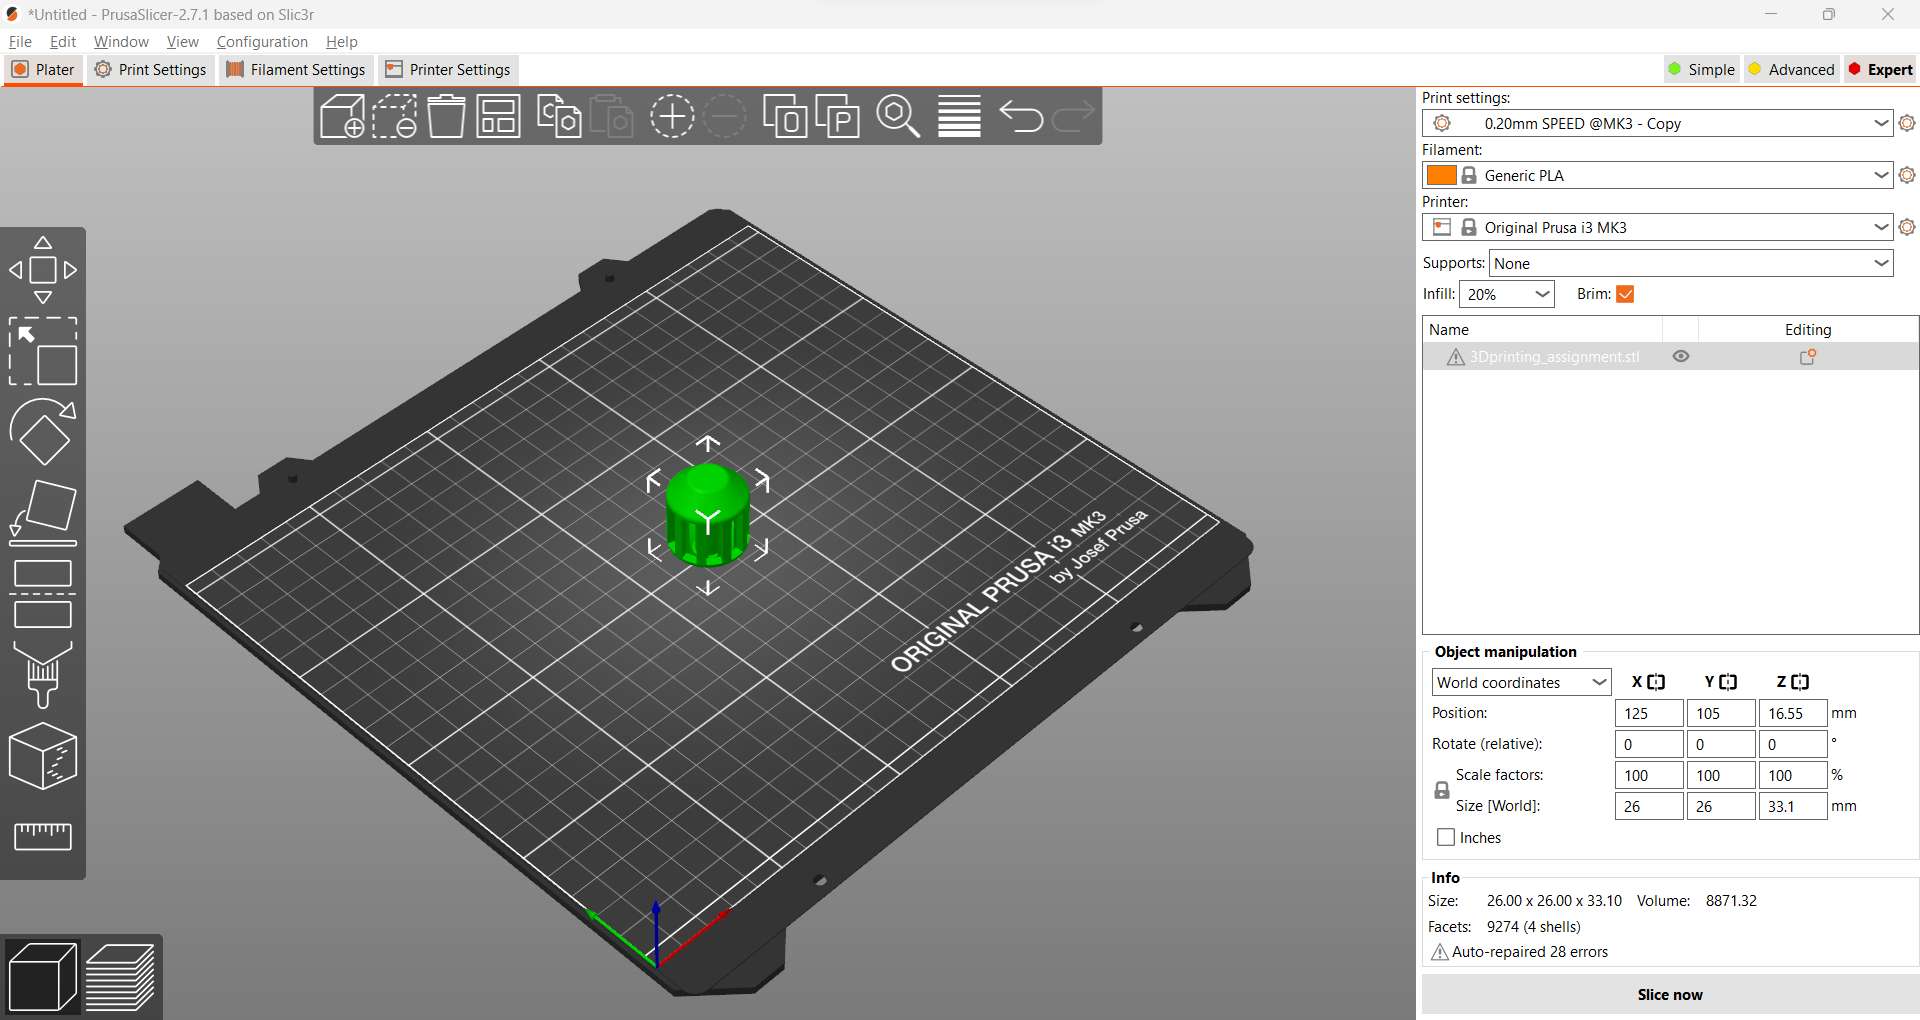Open the World coordinates dropdown

point(1521,682)
